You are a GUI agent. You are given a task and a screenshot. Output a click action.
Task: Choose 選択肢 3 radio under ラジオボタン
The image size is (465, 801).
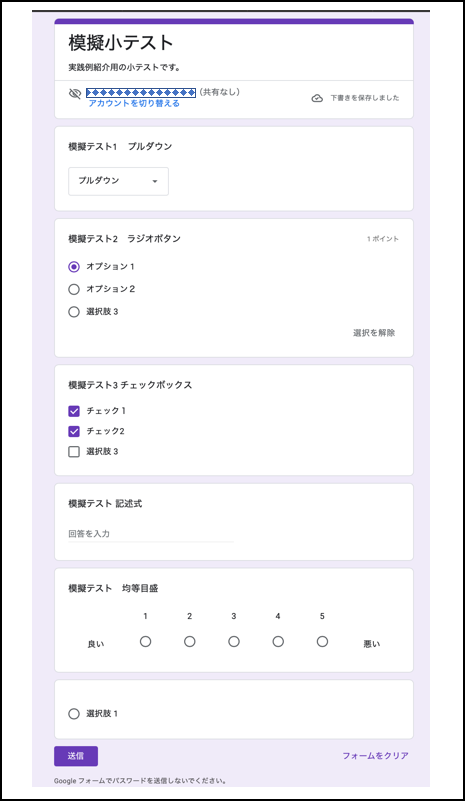(74, 312)
